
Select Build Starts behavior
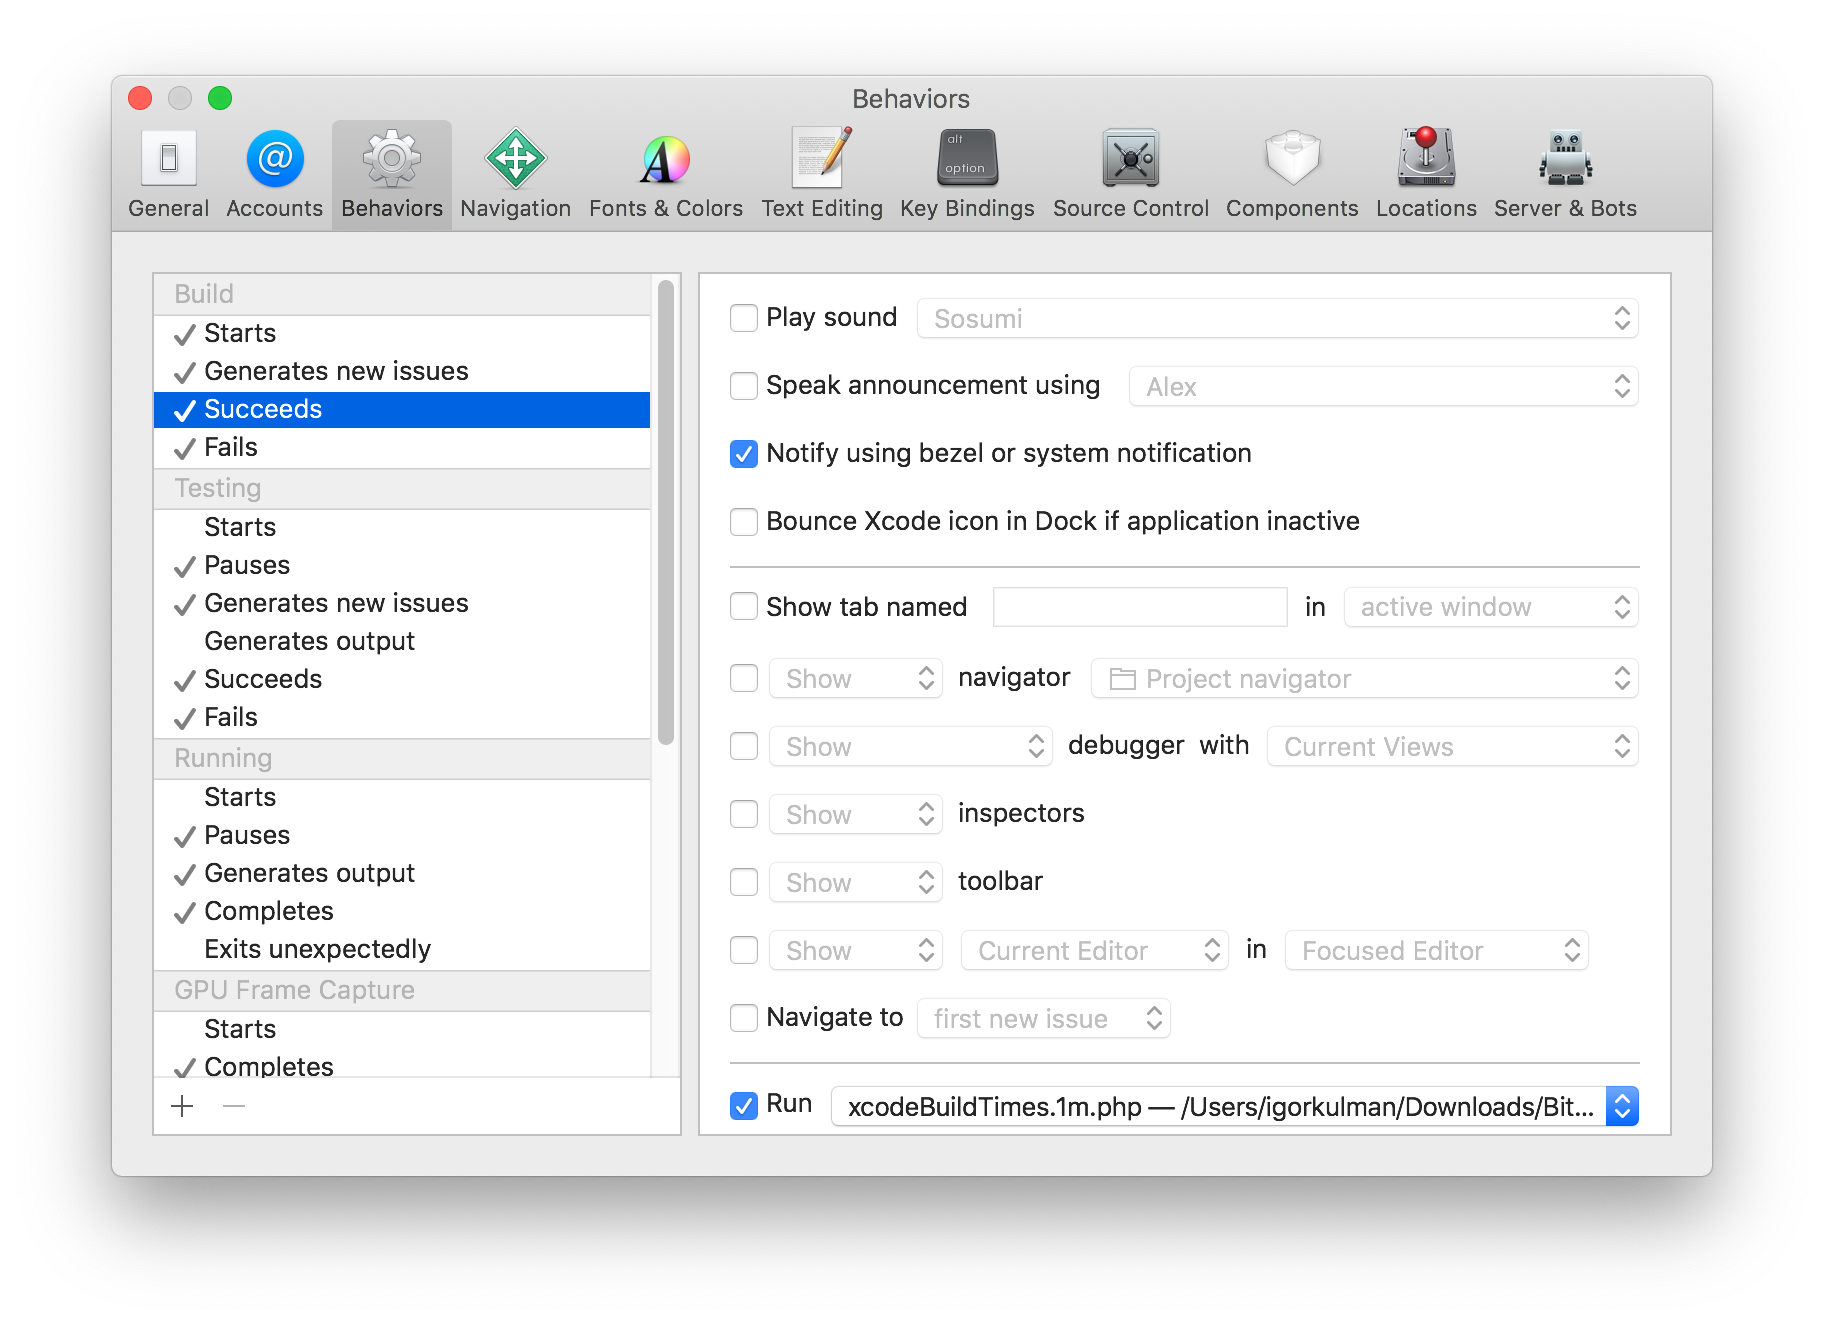click(402, 334)
